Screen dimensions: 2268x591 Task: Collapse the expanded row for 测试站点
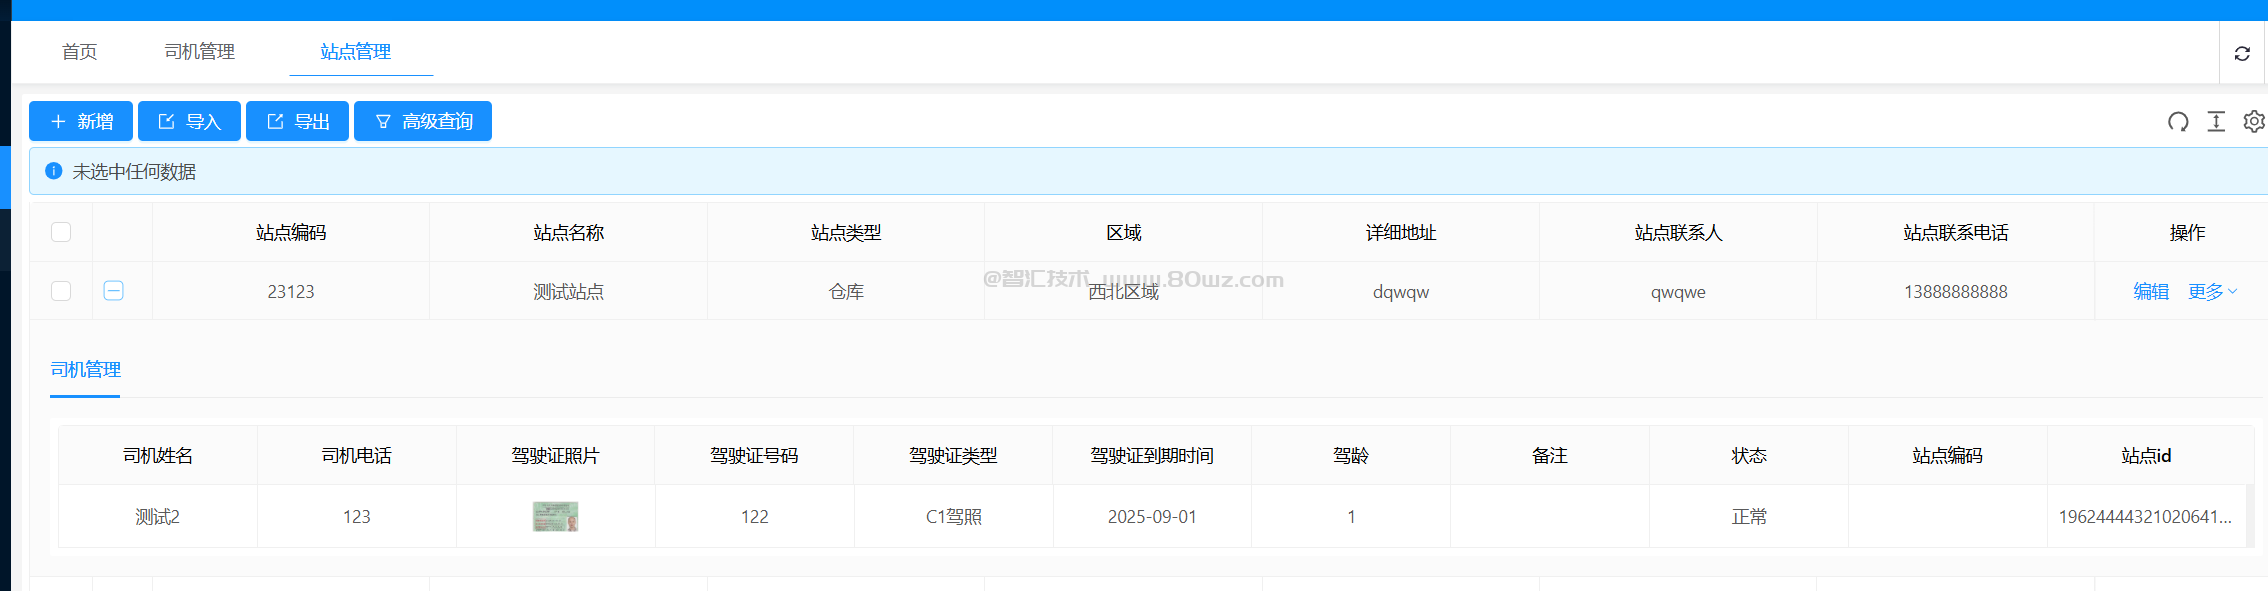coord(114,291)
